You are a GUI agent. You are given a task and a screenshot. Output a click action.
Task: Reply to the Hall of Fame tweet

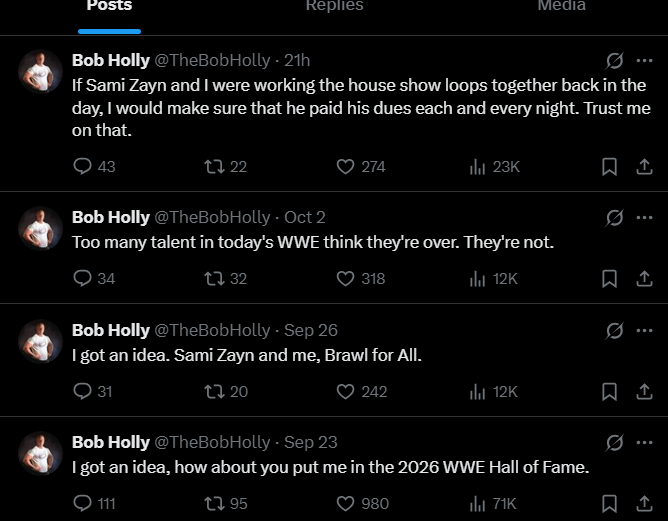pyautogui.click(x=83, y=504)
